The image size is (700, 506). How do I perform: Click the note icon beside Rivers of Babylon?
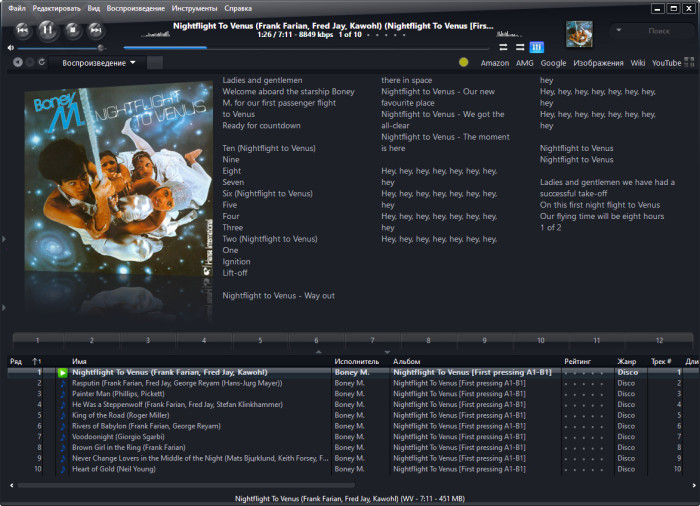coord(62,426)
